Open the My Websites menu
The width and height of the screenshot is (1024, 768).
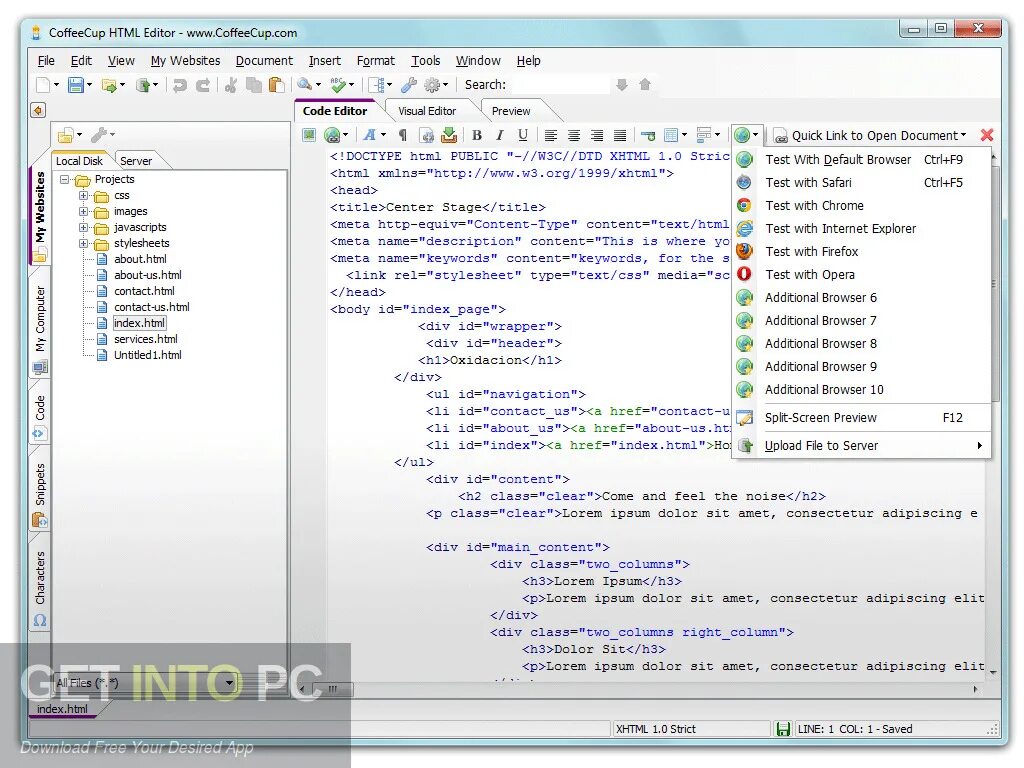(185, 61)
